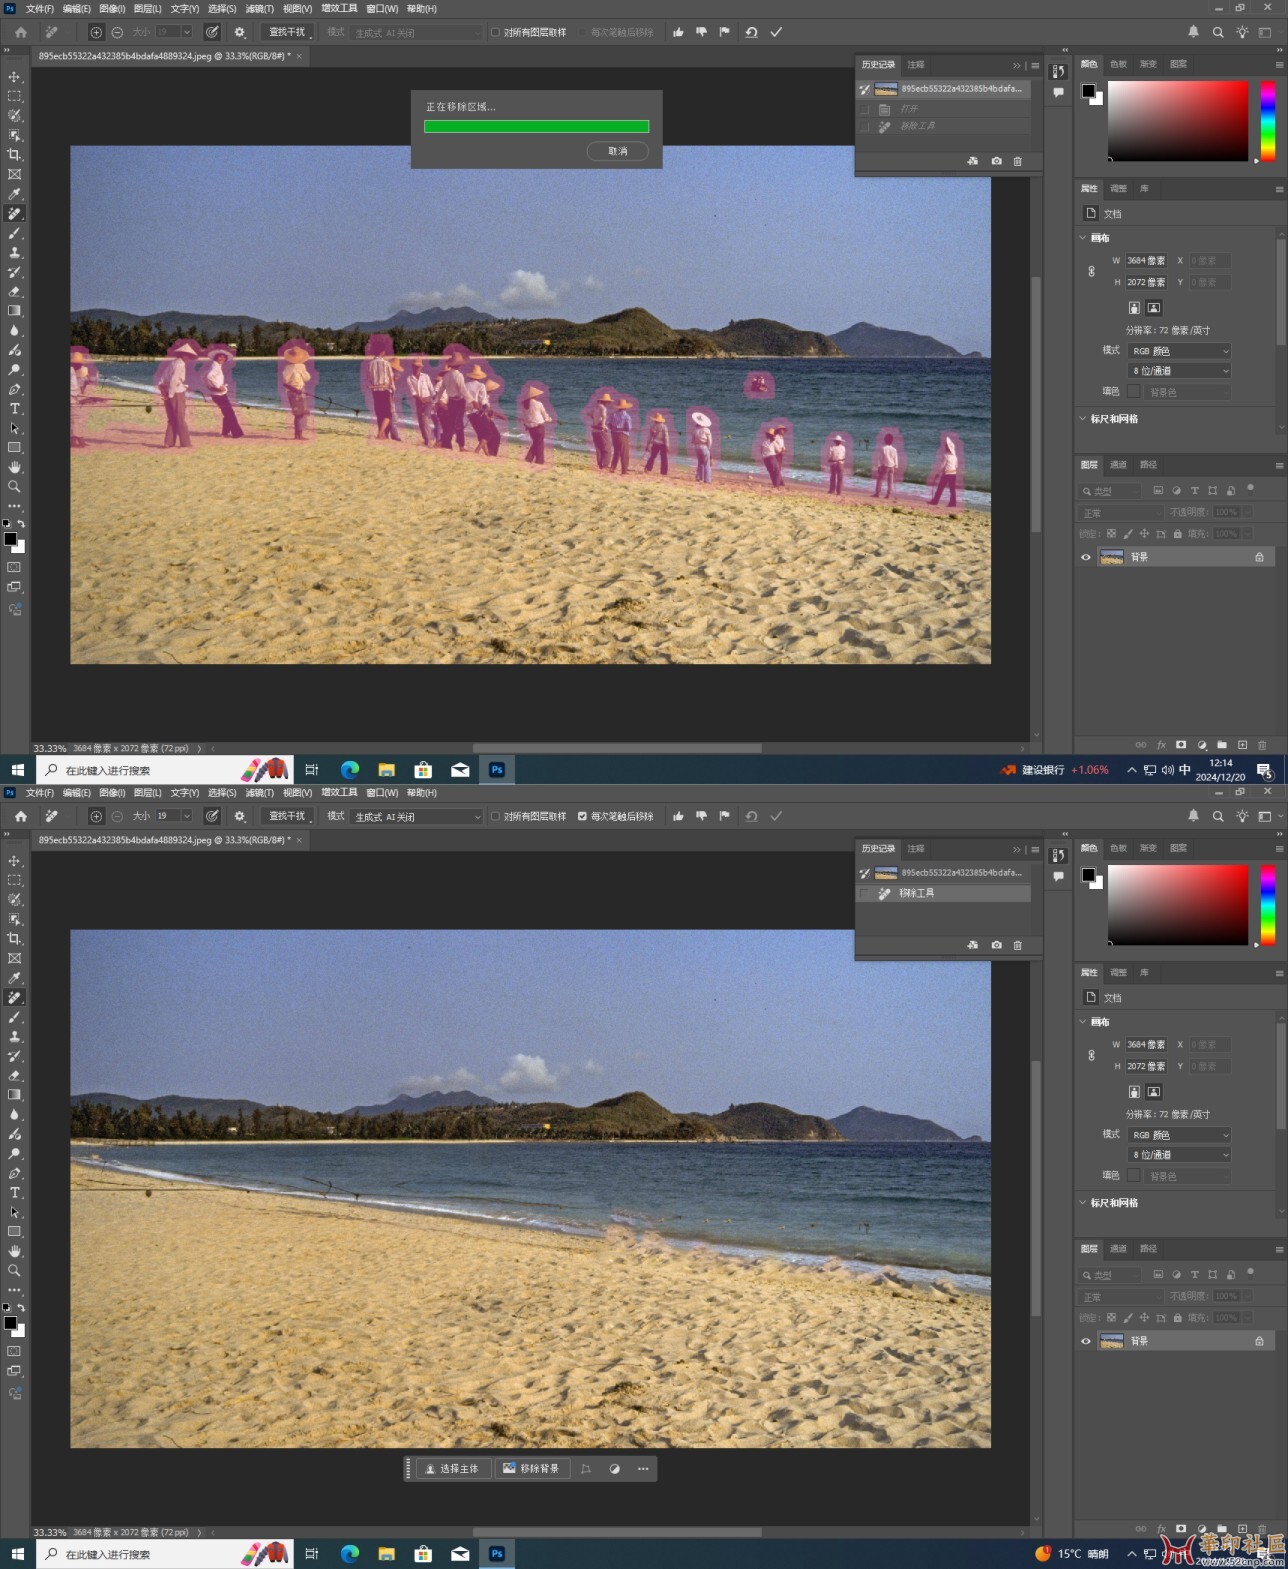This screenshot has height=1569, width=1288.
Task: Click three-dots more icon on contextual task bar
Action: [x=643, y=1469]
